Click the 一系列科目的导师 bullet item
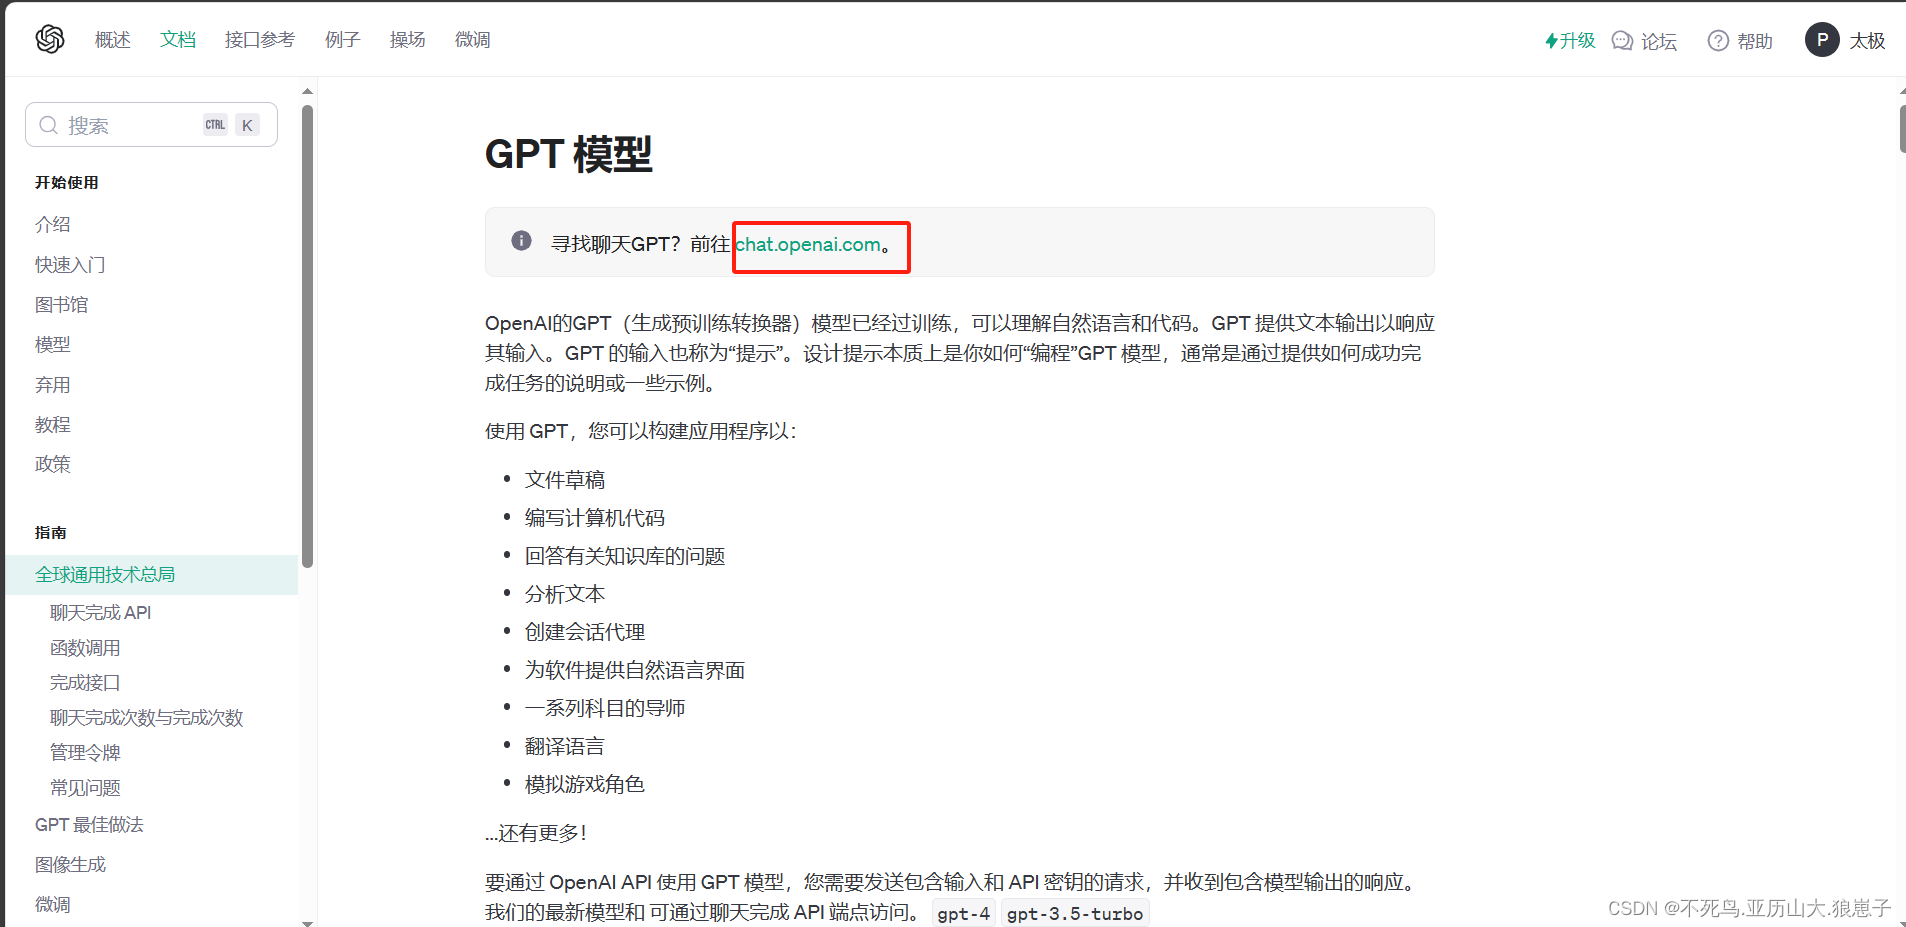 pos(605,708)
